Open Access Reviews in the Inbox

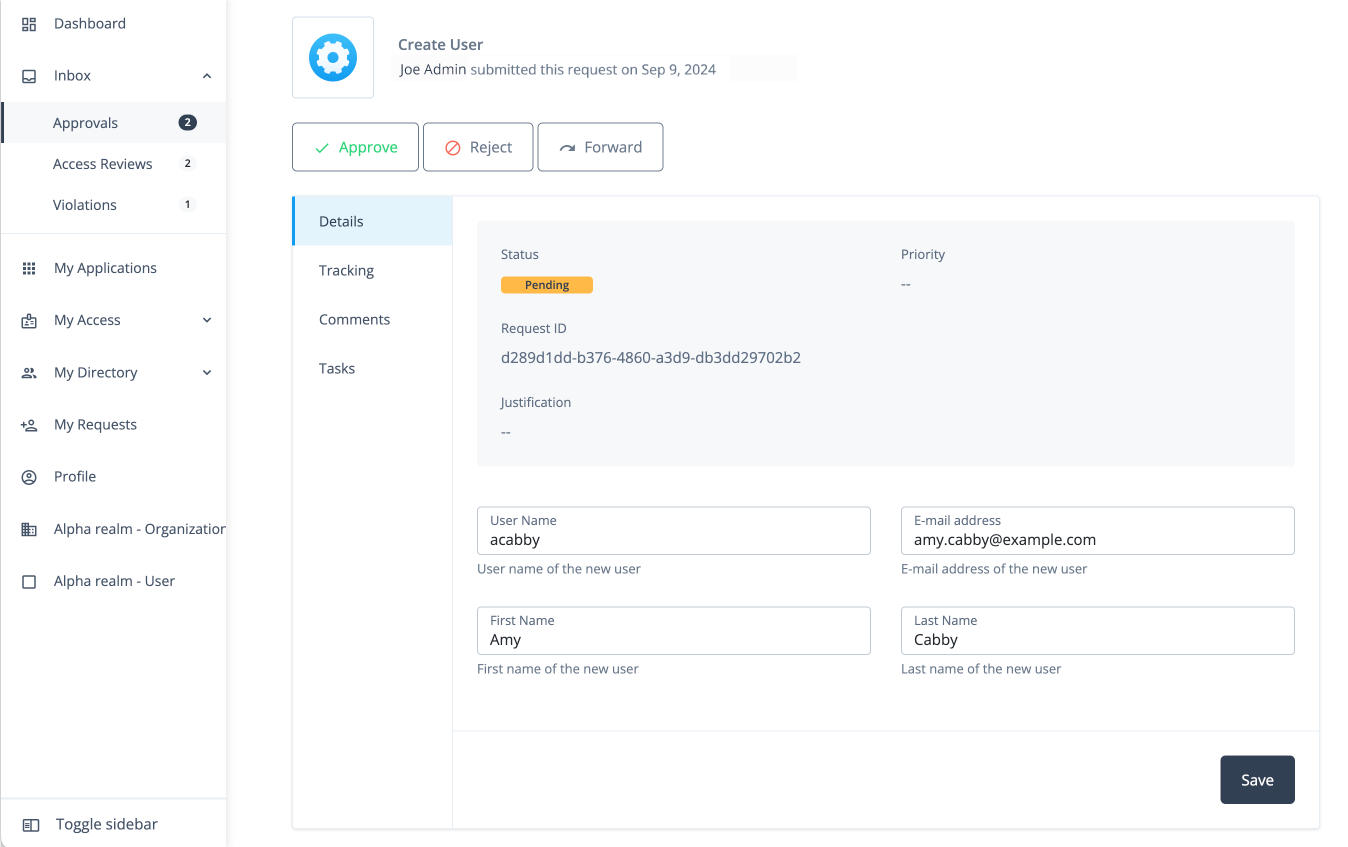103,164
